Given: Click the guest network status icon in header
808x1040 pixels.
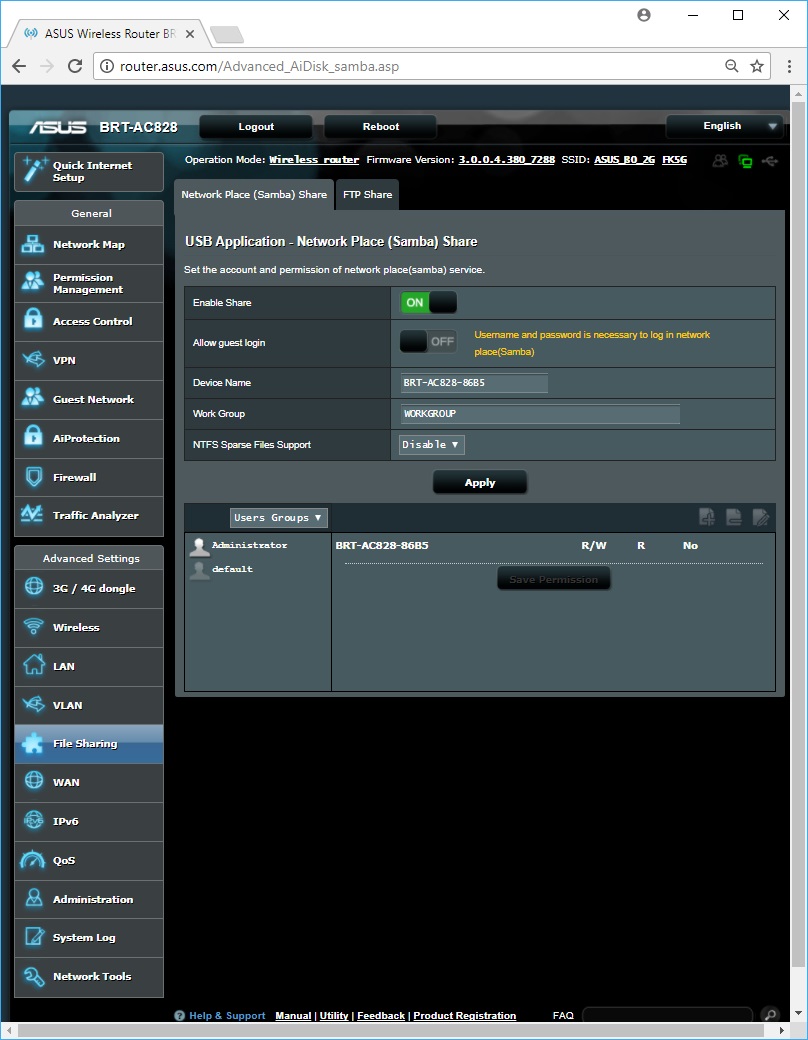Looking at the screenshot, I should point(720,161).
